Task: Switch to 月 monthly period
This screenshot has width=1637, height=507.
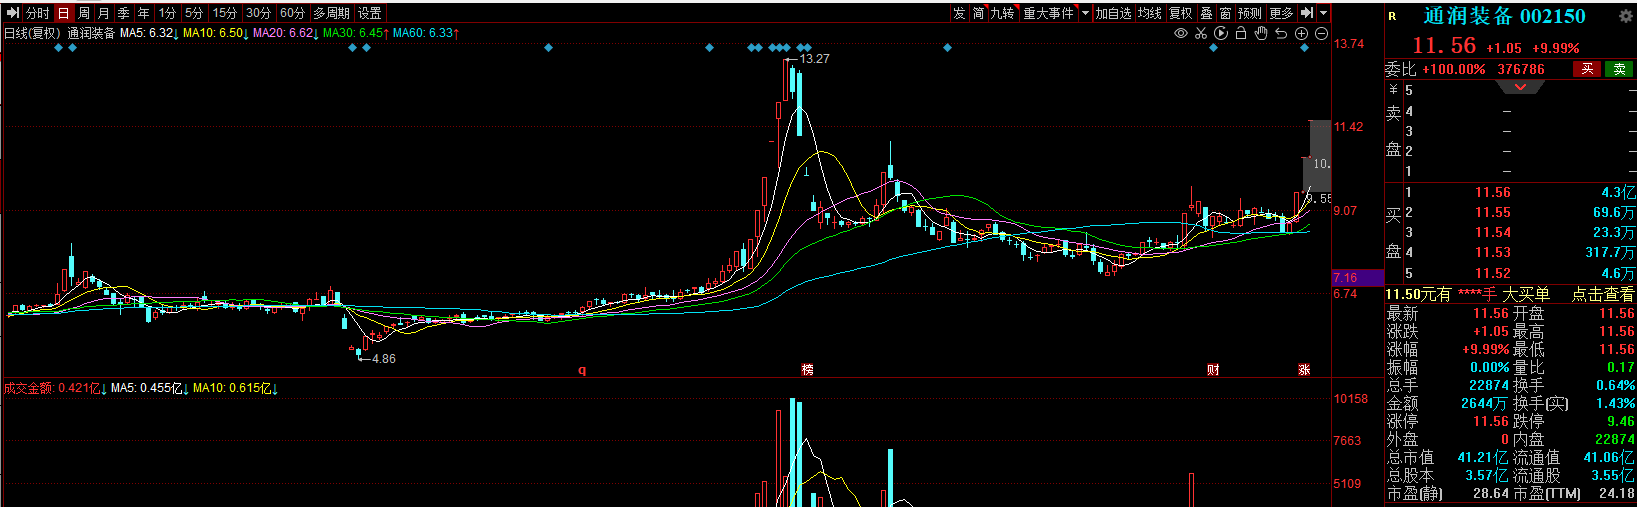Action: coord(103,13)
